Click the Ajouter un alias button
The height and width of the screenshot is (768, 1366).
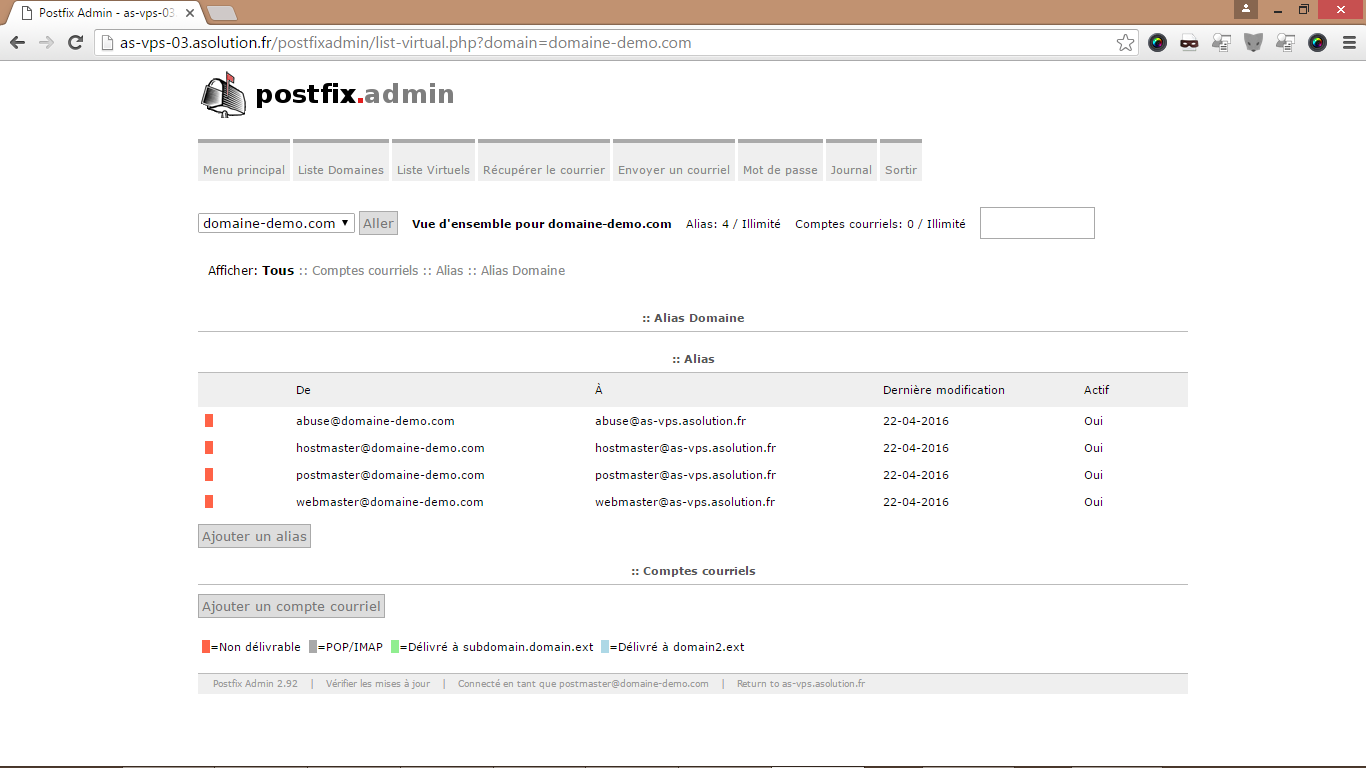[254, 537]
